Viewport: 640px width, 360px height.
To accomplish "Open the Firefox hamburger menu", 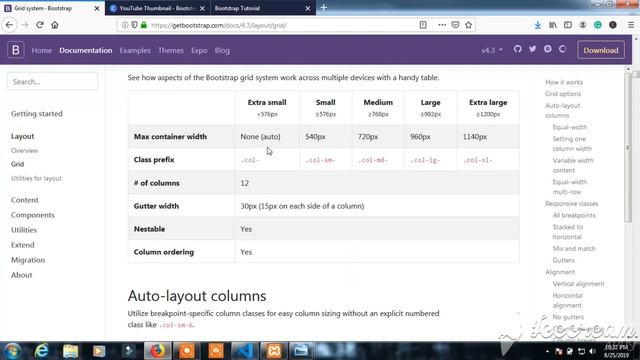I will [631, 25].
